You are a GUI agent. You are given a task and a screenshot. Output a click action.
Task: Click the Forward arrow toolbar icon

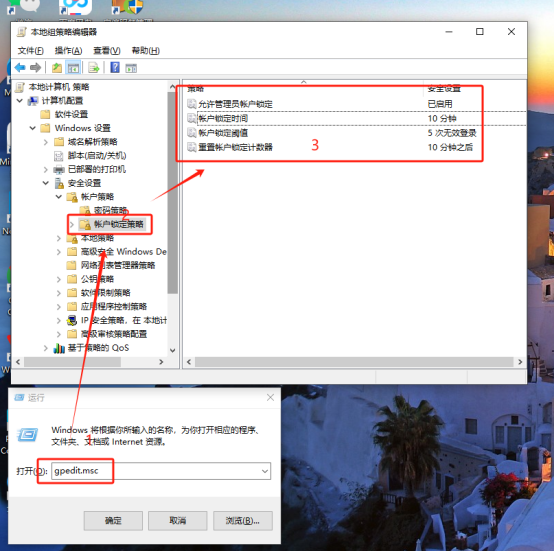pos(35,67)
